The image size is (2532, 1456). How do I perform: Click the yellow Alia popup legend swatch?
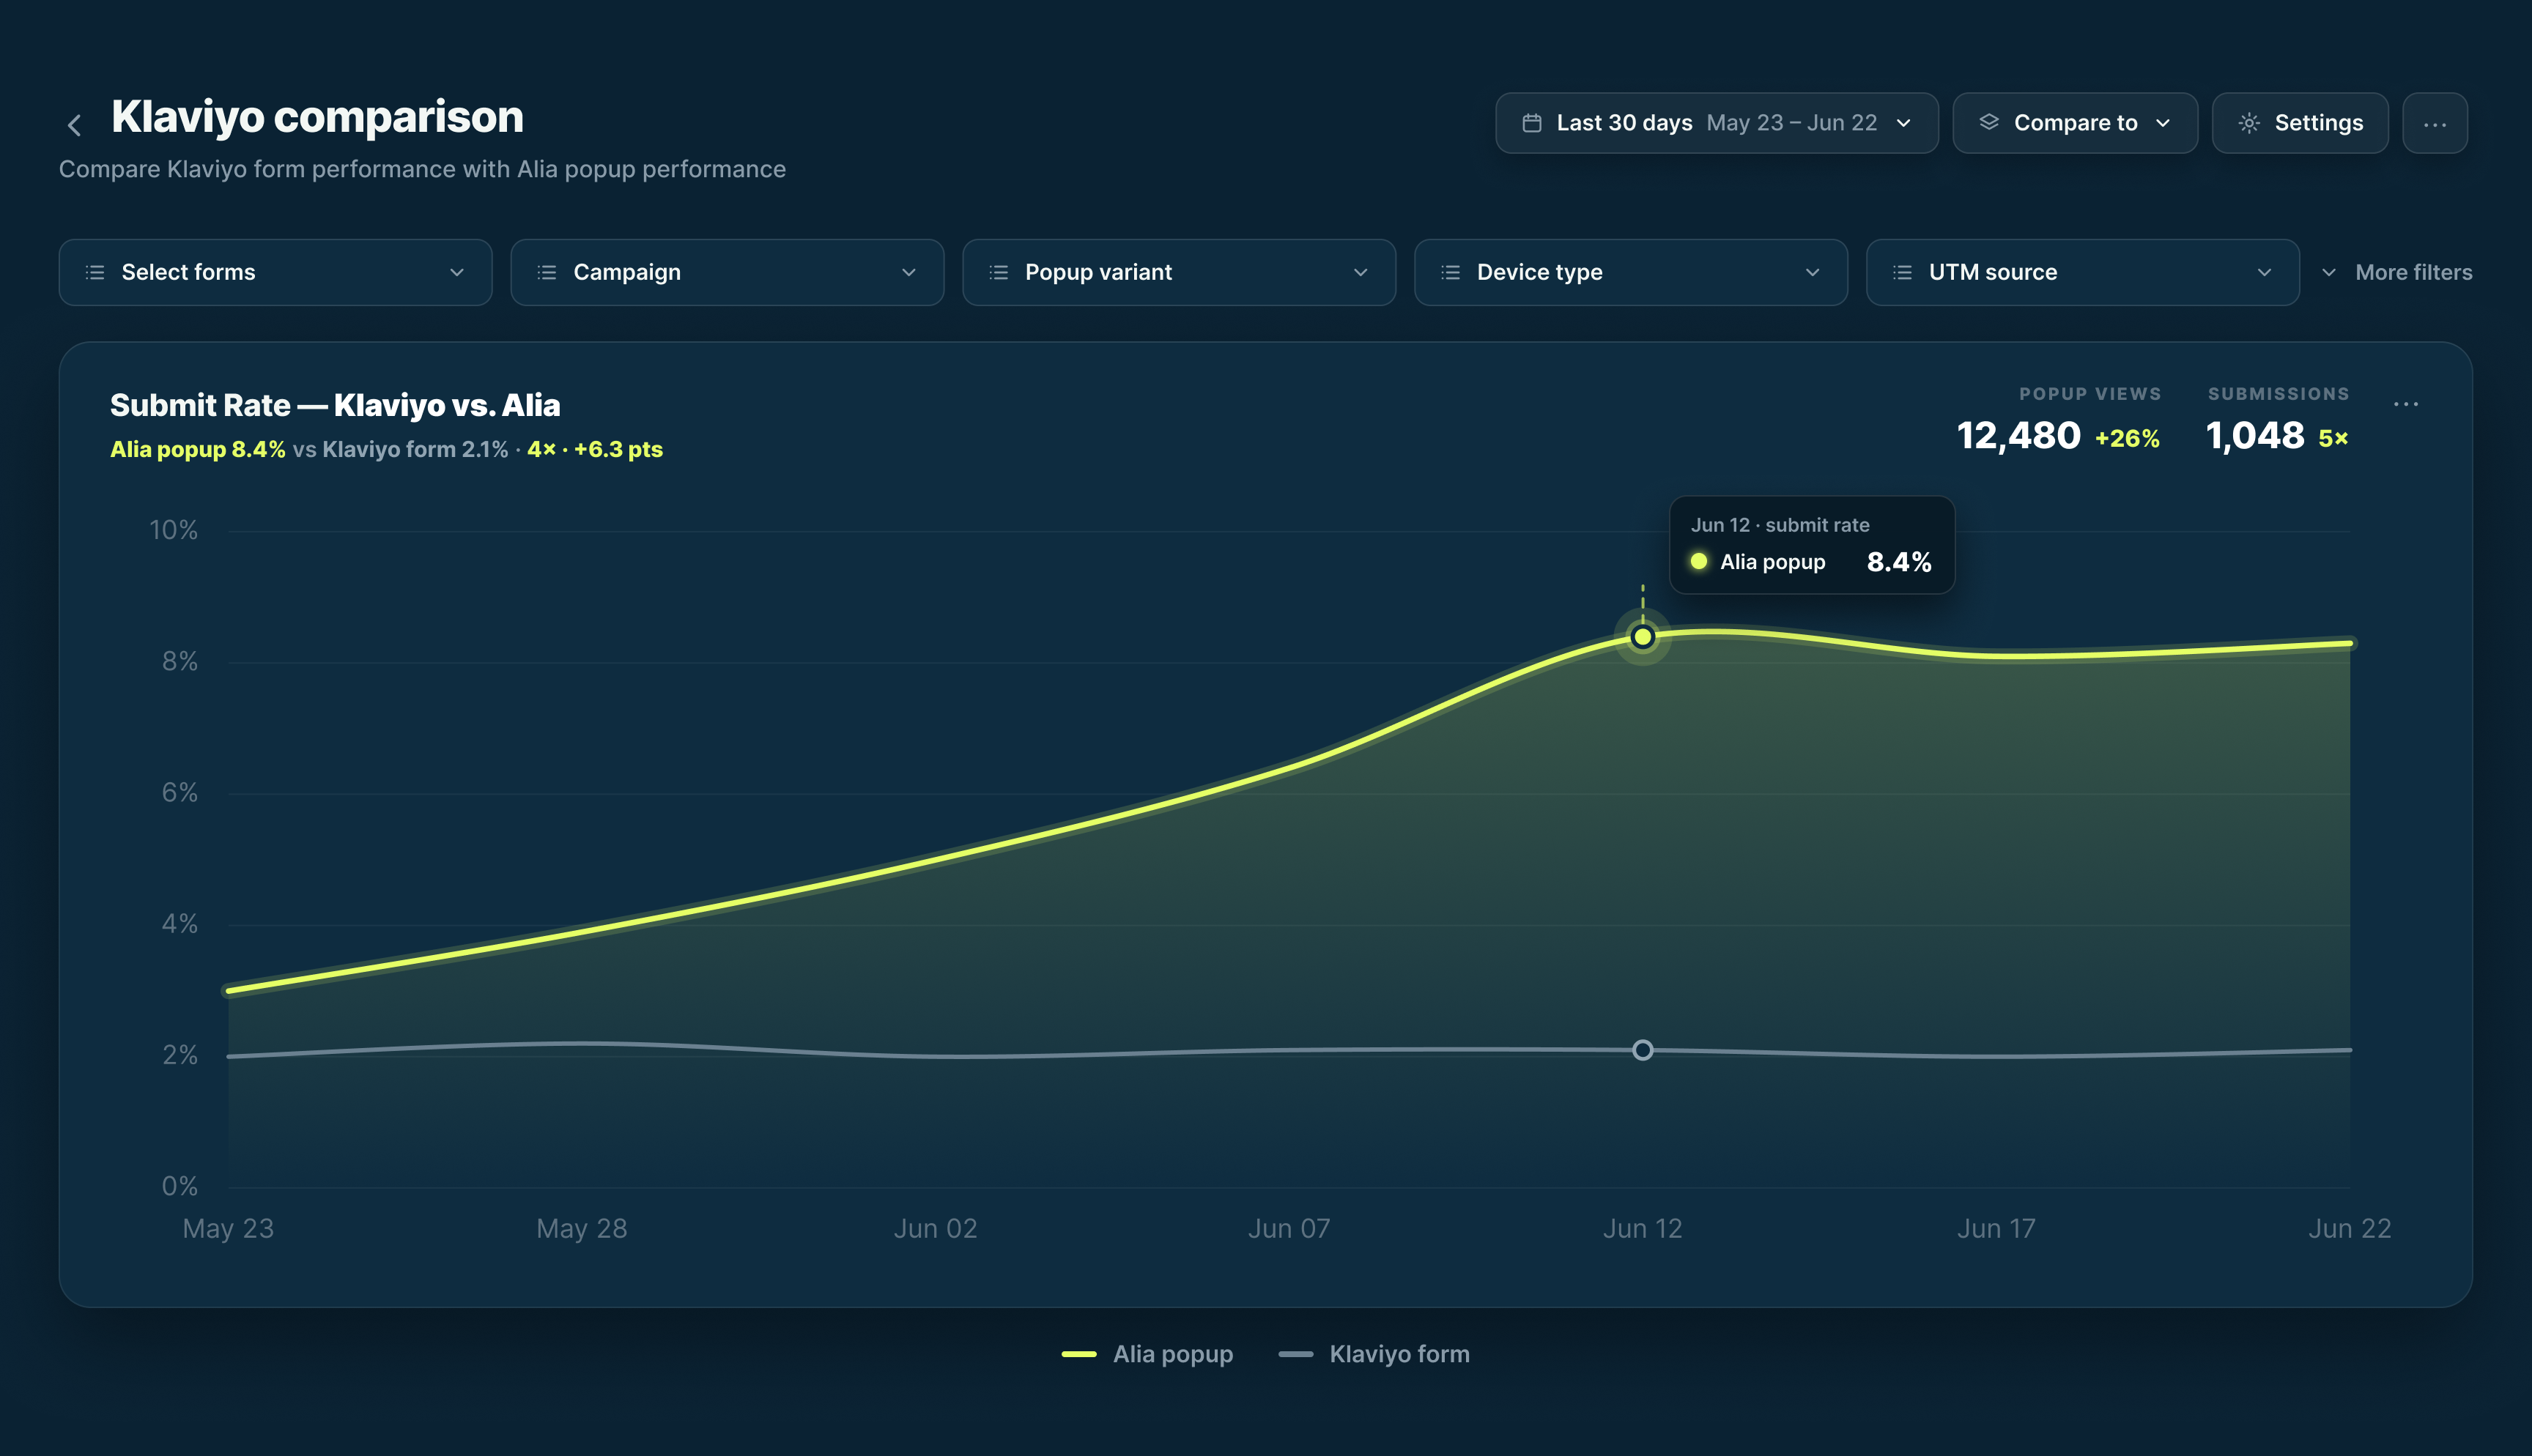click(x=1079, y=1354)
